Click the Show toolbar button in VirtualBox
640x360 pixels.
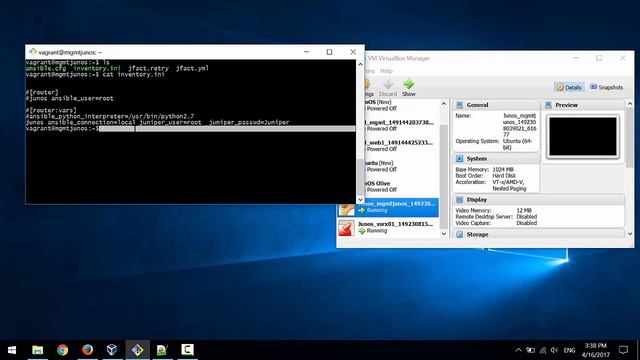pyautogui.click(x=409, y=88)
